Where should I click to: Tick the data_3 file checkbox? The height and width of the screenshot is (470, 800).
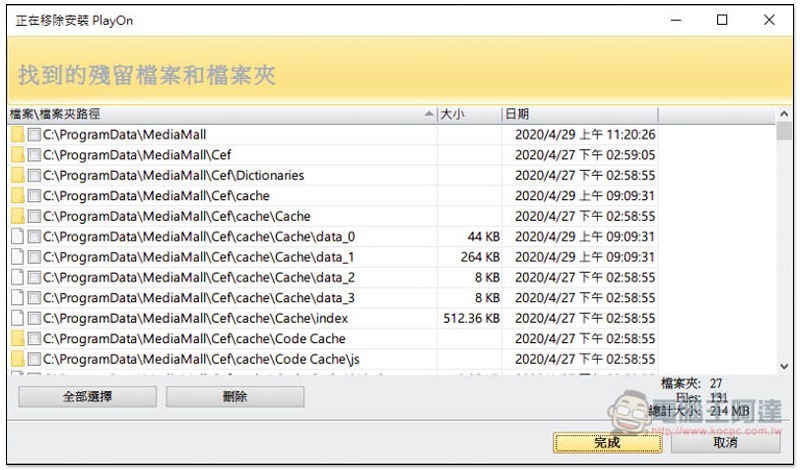coord(34,298)
